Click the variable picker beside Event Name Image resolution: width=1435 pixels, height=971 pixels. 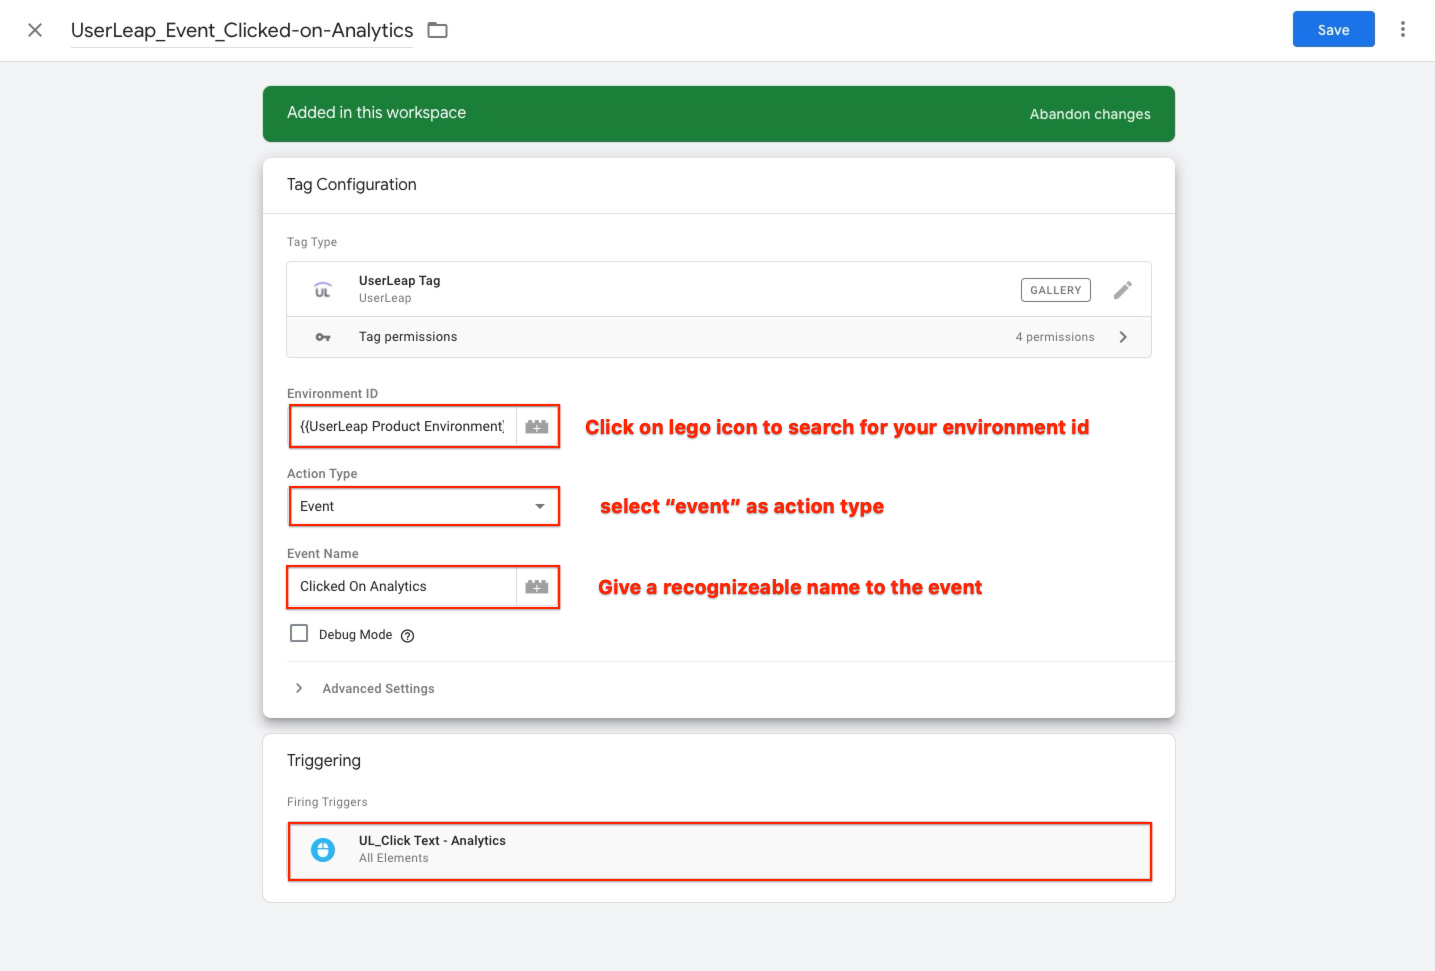(x=537, y=586)
